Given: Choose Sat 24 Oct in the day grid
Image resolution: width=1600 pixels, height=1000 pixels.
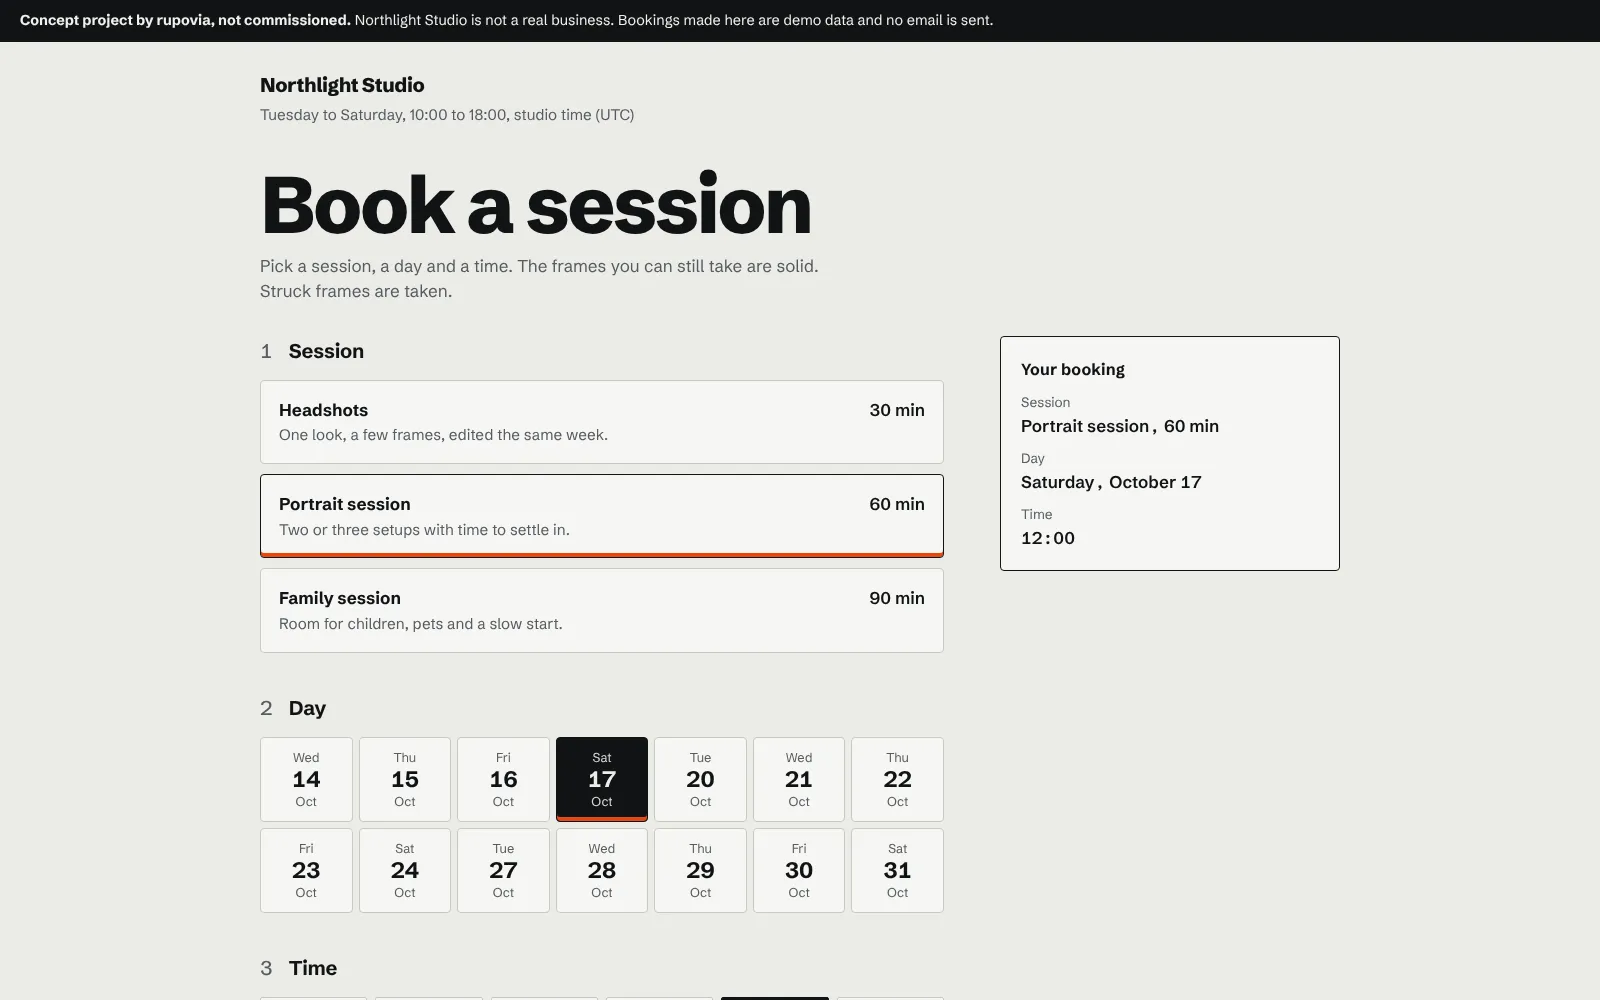Looking at the screenshot, I should click(405, 870).
